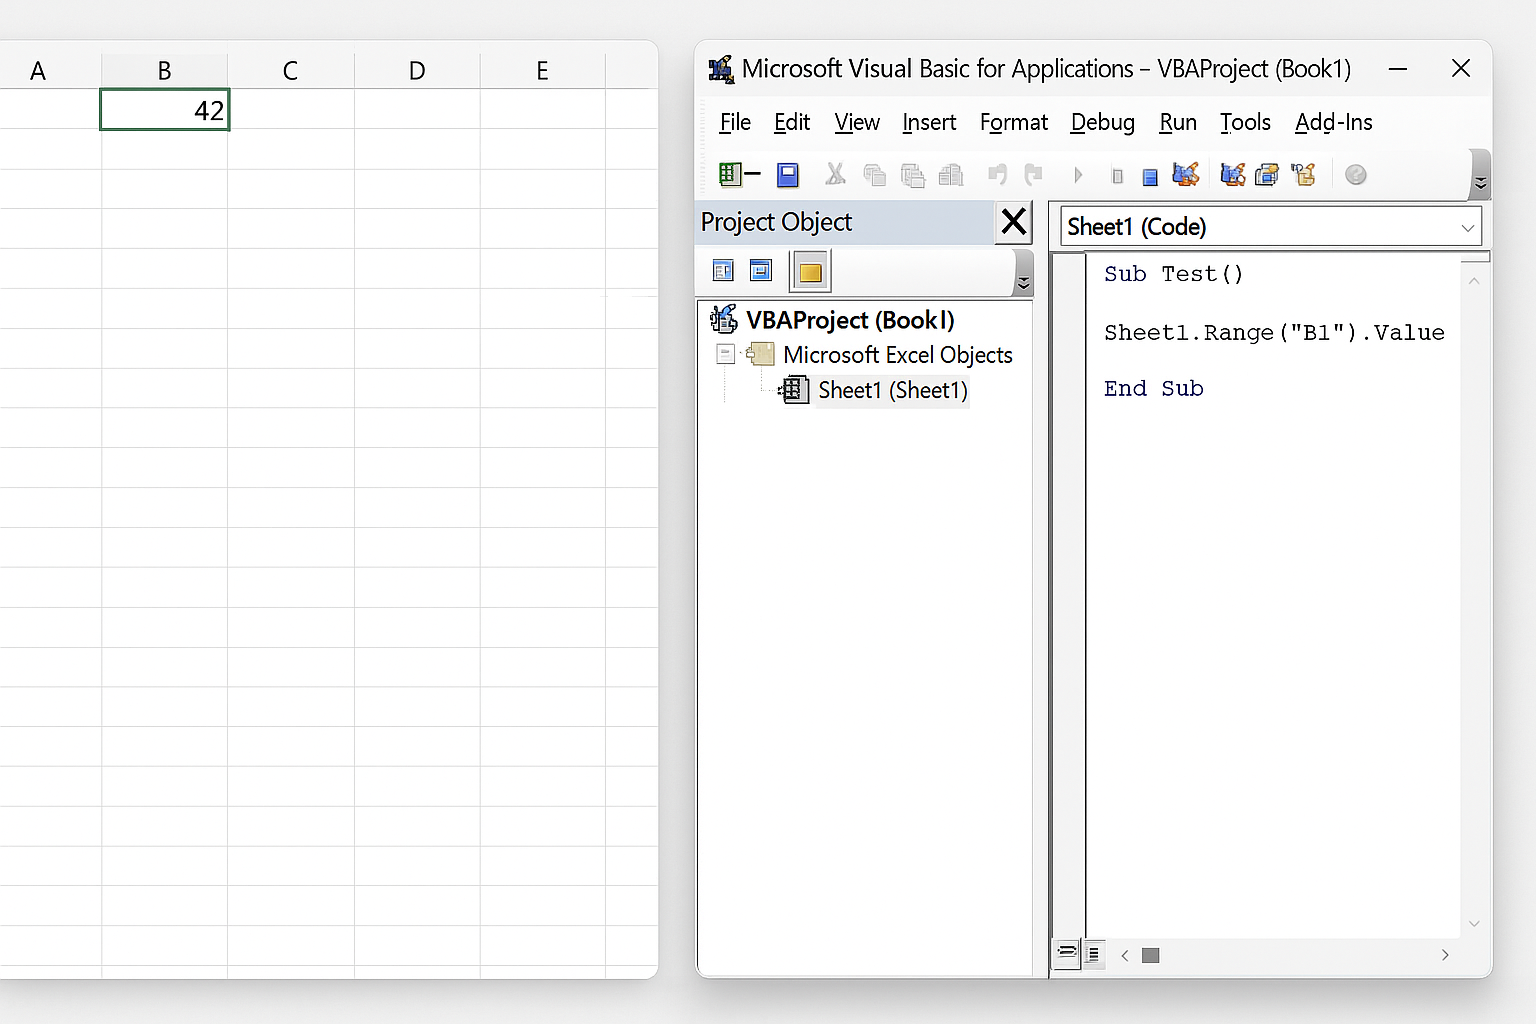1536x1024 pixels.
Task: Click the Redo toolbar icon
Action: (1034, 175)
